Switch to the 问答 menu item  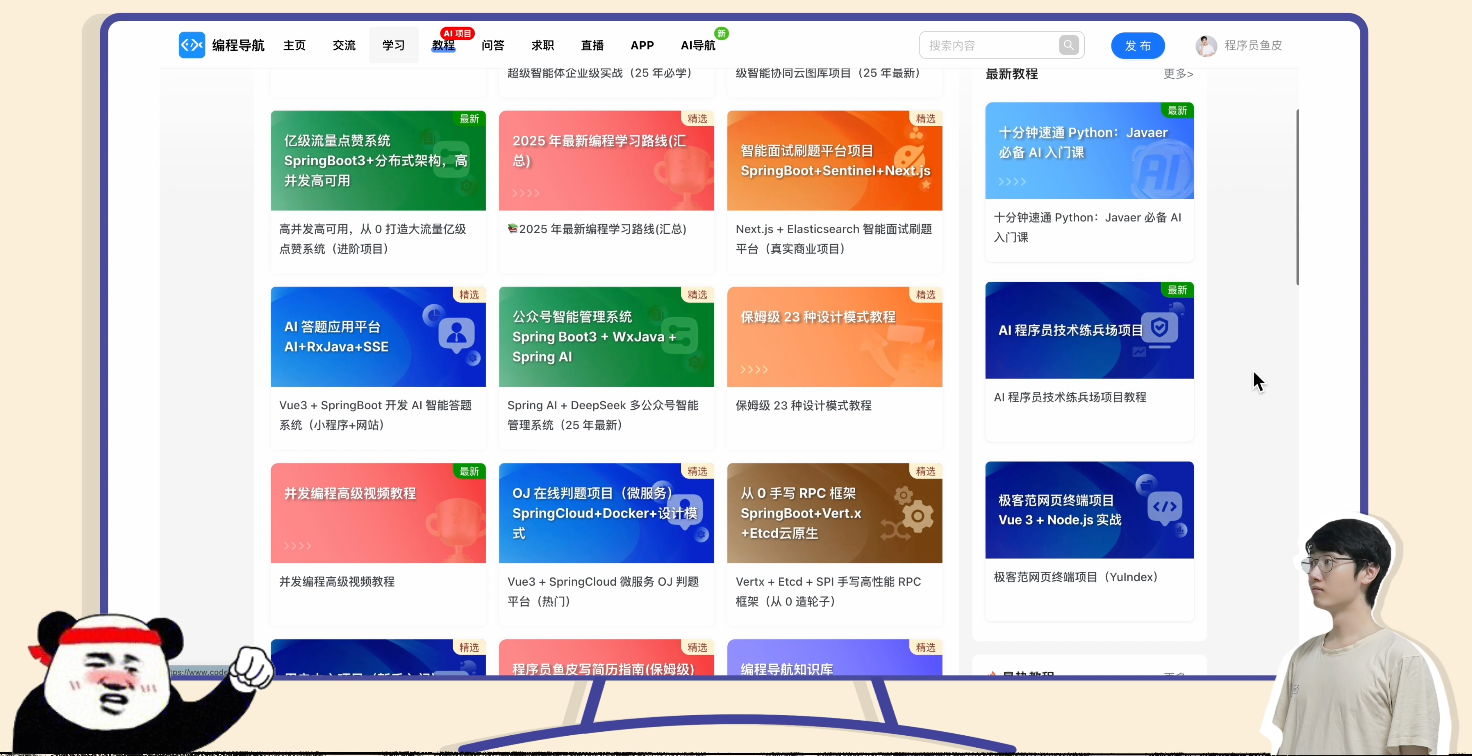point(493,46)
